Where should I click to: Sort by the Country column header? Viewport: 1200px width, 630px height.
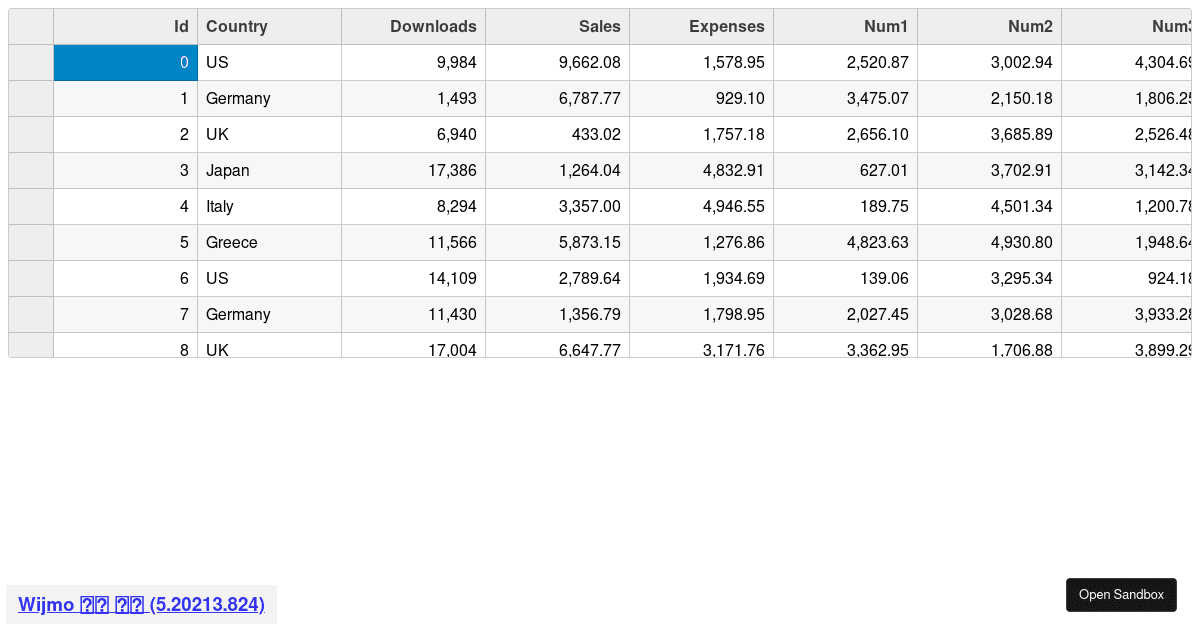(x=269, y=27)
